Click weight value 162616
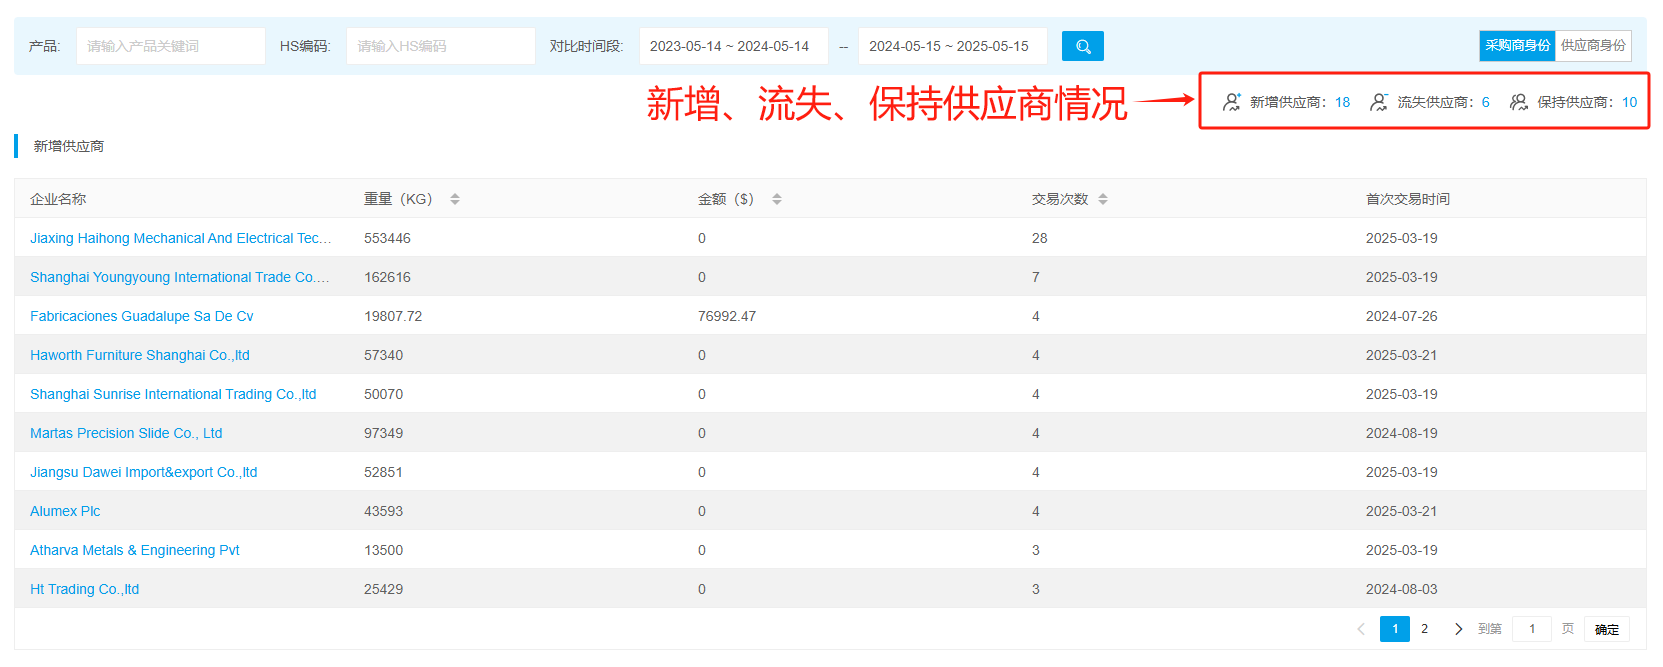The height and width of the screenshot is (667, 1663). point(387,277)
